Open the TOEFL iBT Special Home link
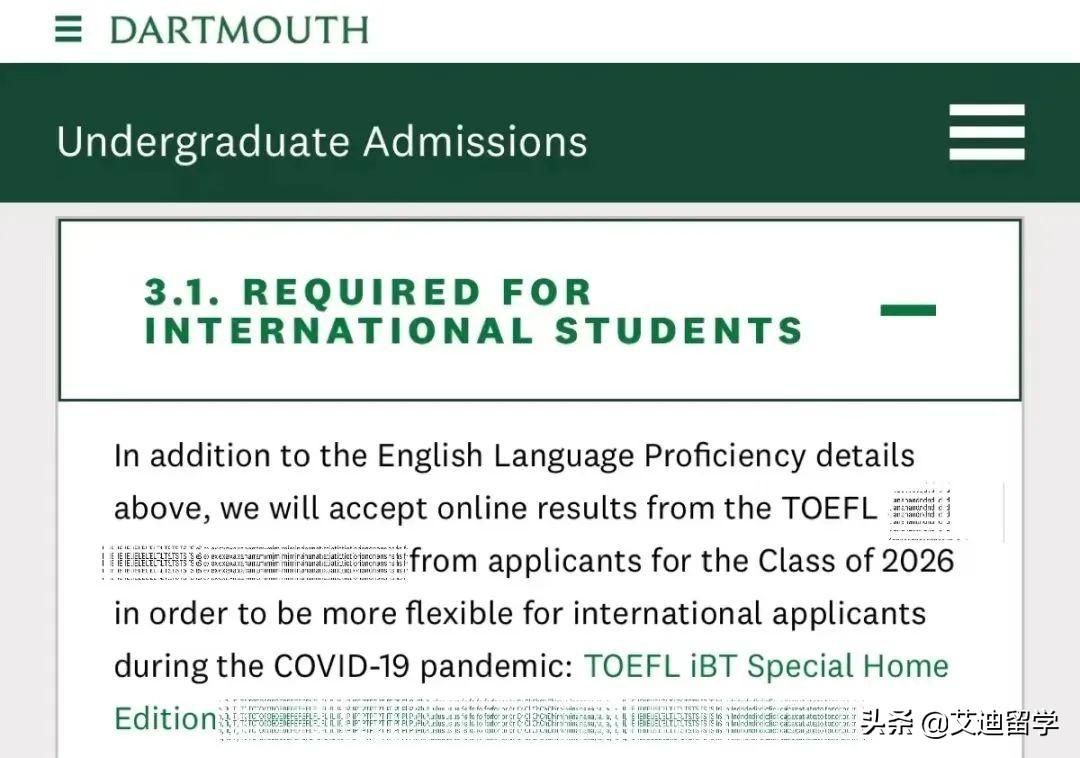 [x=766, y=666]
